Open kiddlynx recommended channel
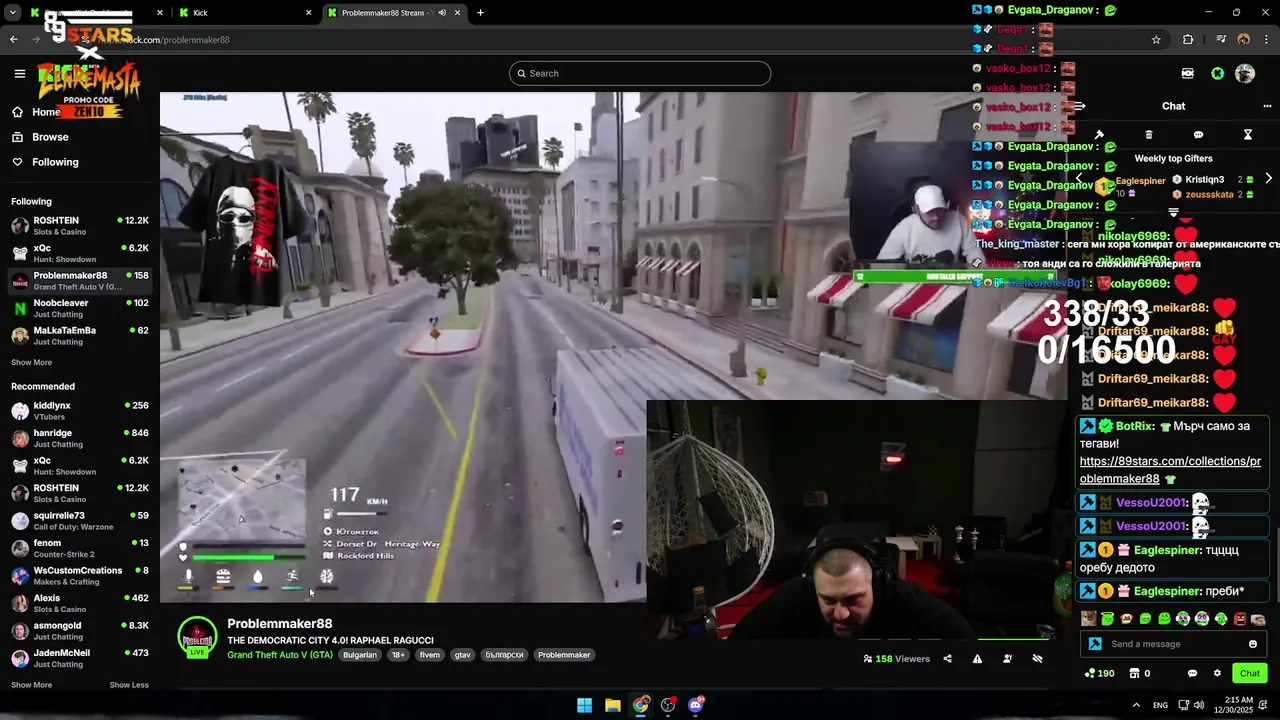 [x=80, y=411]
